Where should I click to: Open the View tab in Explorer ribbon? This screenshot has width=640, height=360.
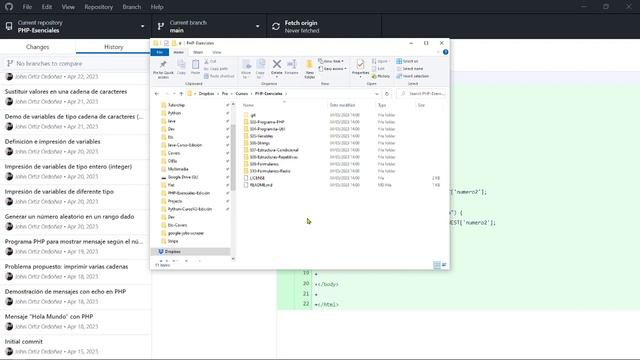coord(217,52)
